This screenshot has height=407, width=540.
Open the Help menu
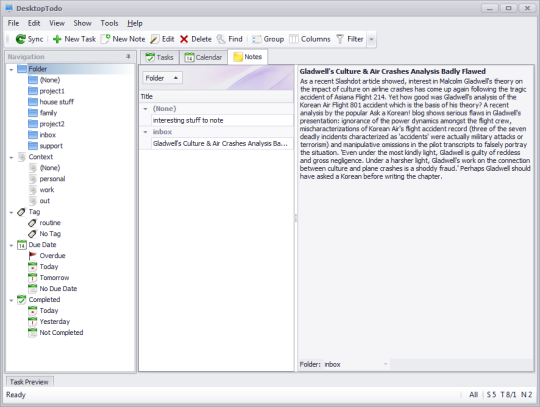tap(135, 23)
